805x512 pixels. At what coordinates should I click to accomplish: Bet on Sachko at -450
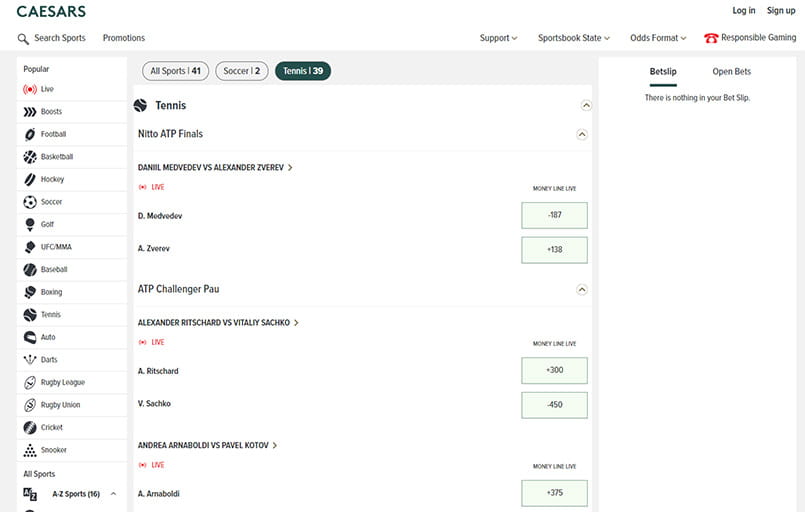tap(554, 405)
